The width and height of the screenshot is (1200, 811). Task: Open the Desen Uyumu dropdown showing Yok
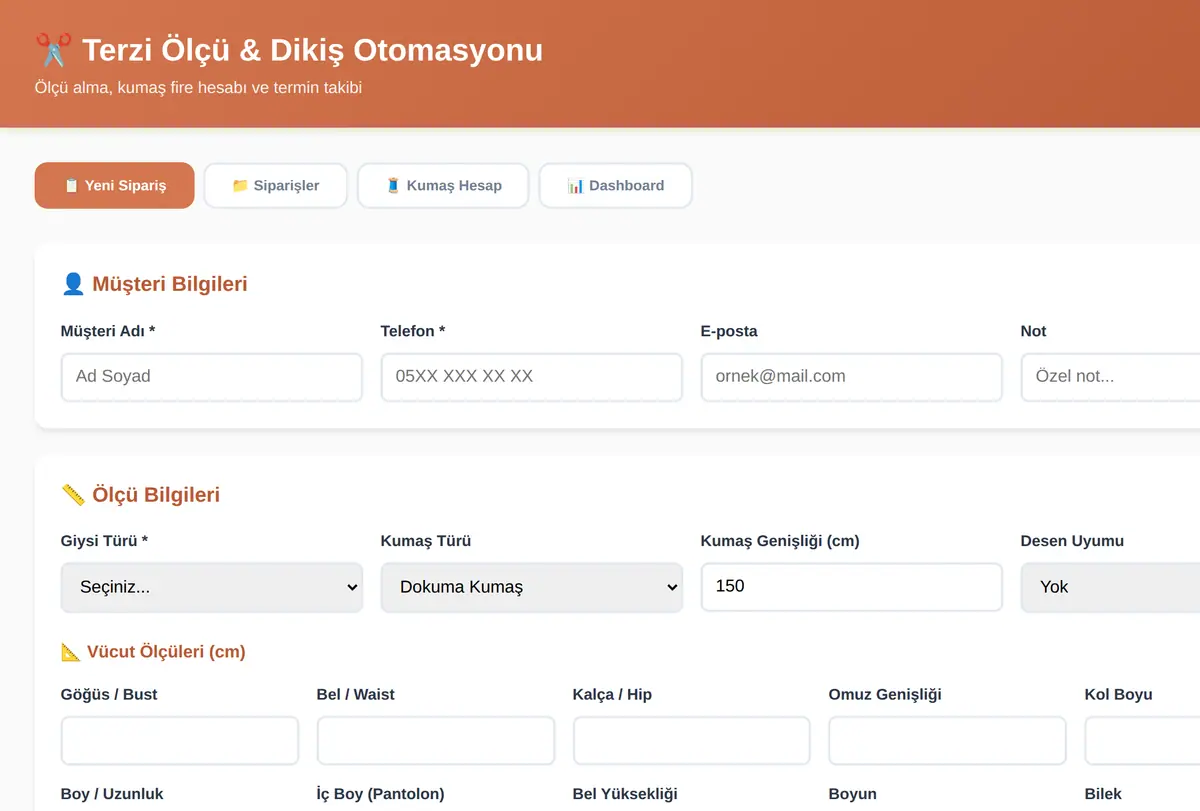tap(1110, 587)
